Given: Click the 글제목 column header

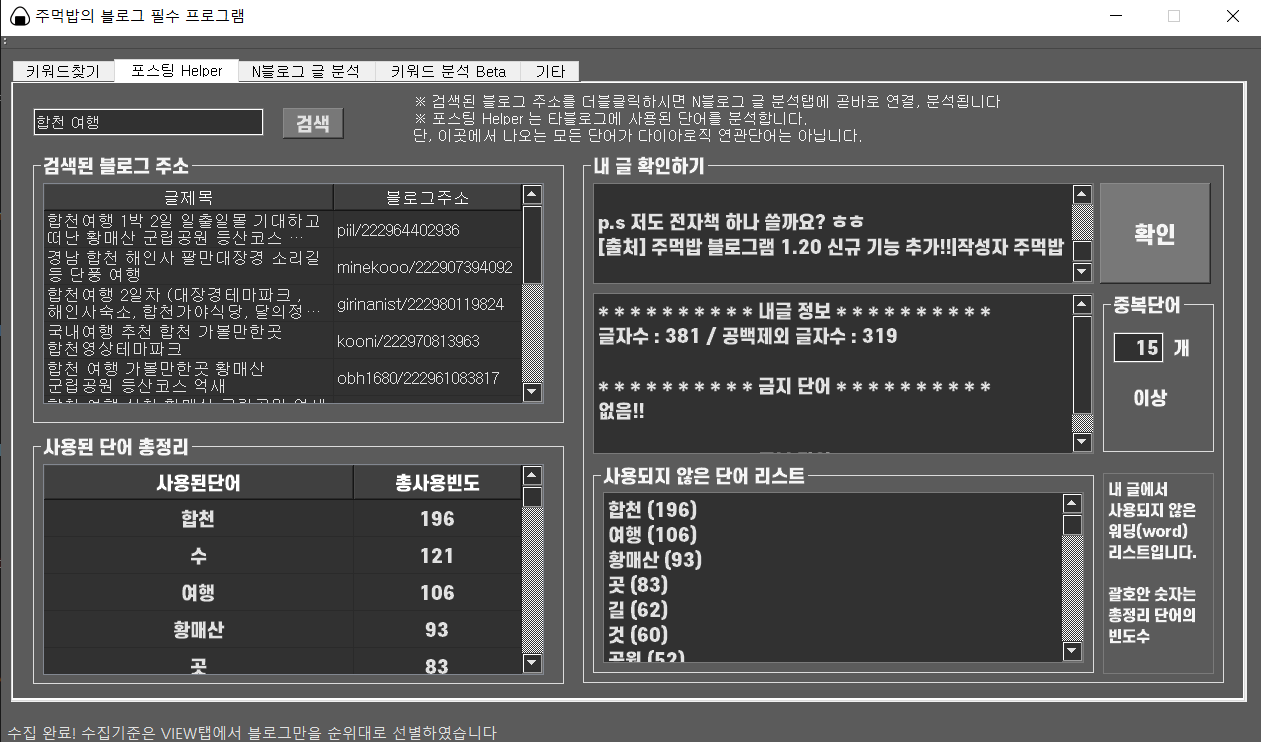Looking at the screenshot, I should 189,197.
